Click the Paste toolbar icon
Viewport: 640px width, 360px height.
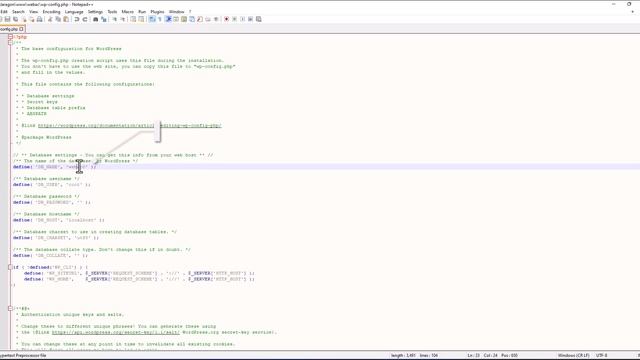66,19
